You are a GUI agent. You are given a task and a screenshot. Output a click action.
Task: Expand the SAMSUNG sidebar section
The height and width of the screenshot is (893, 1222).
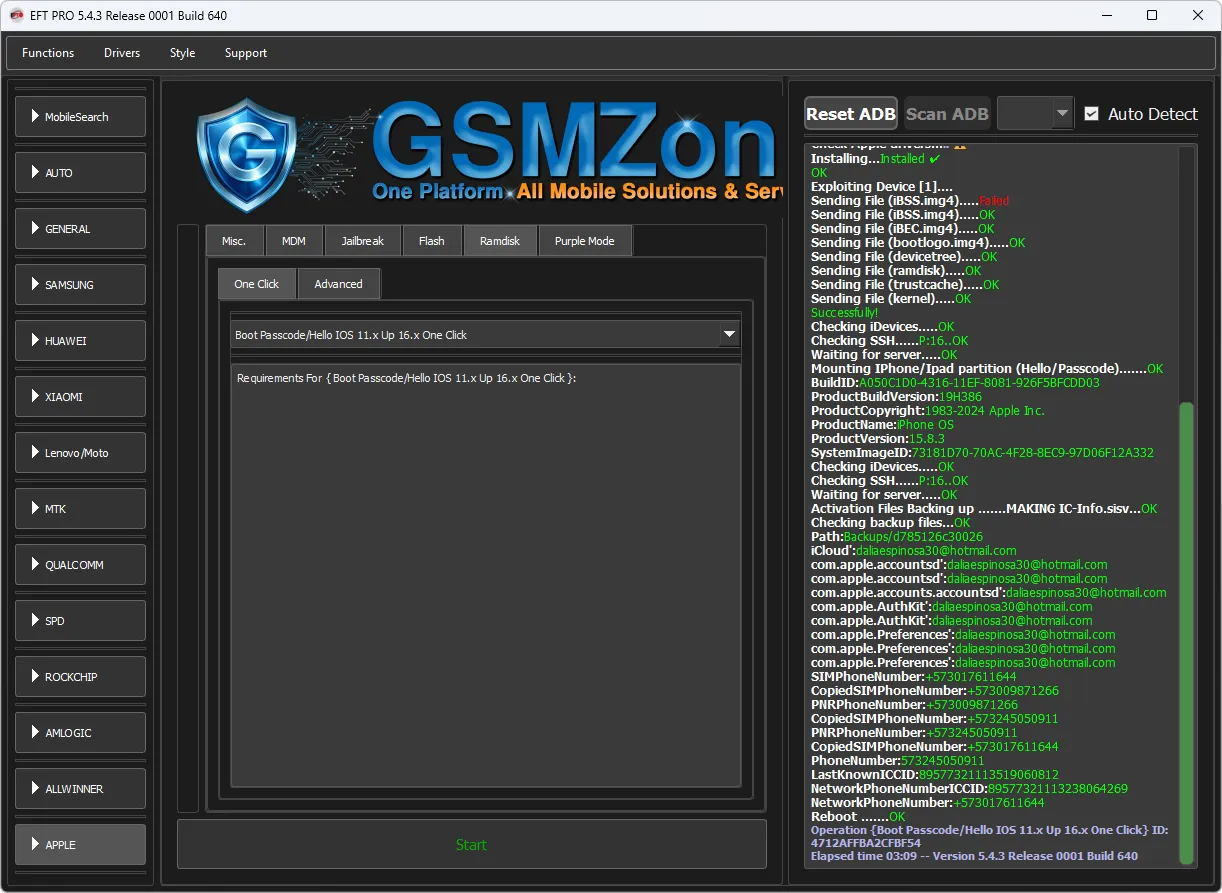coord(80,285)
